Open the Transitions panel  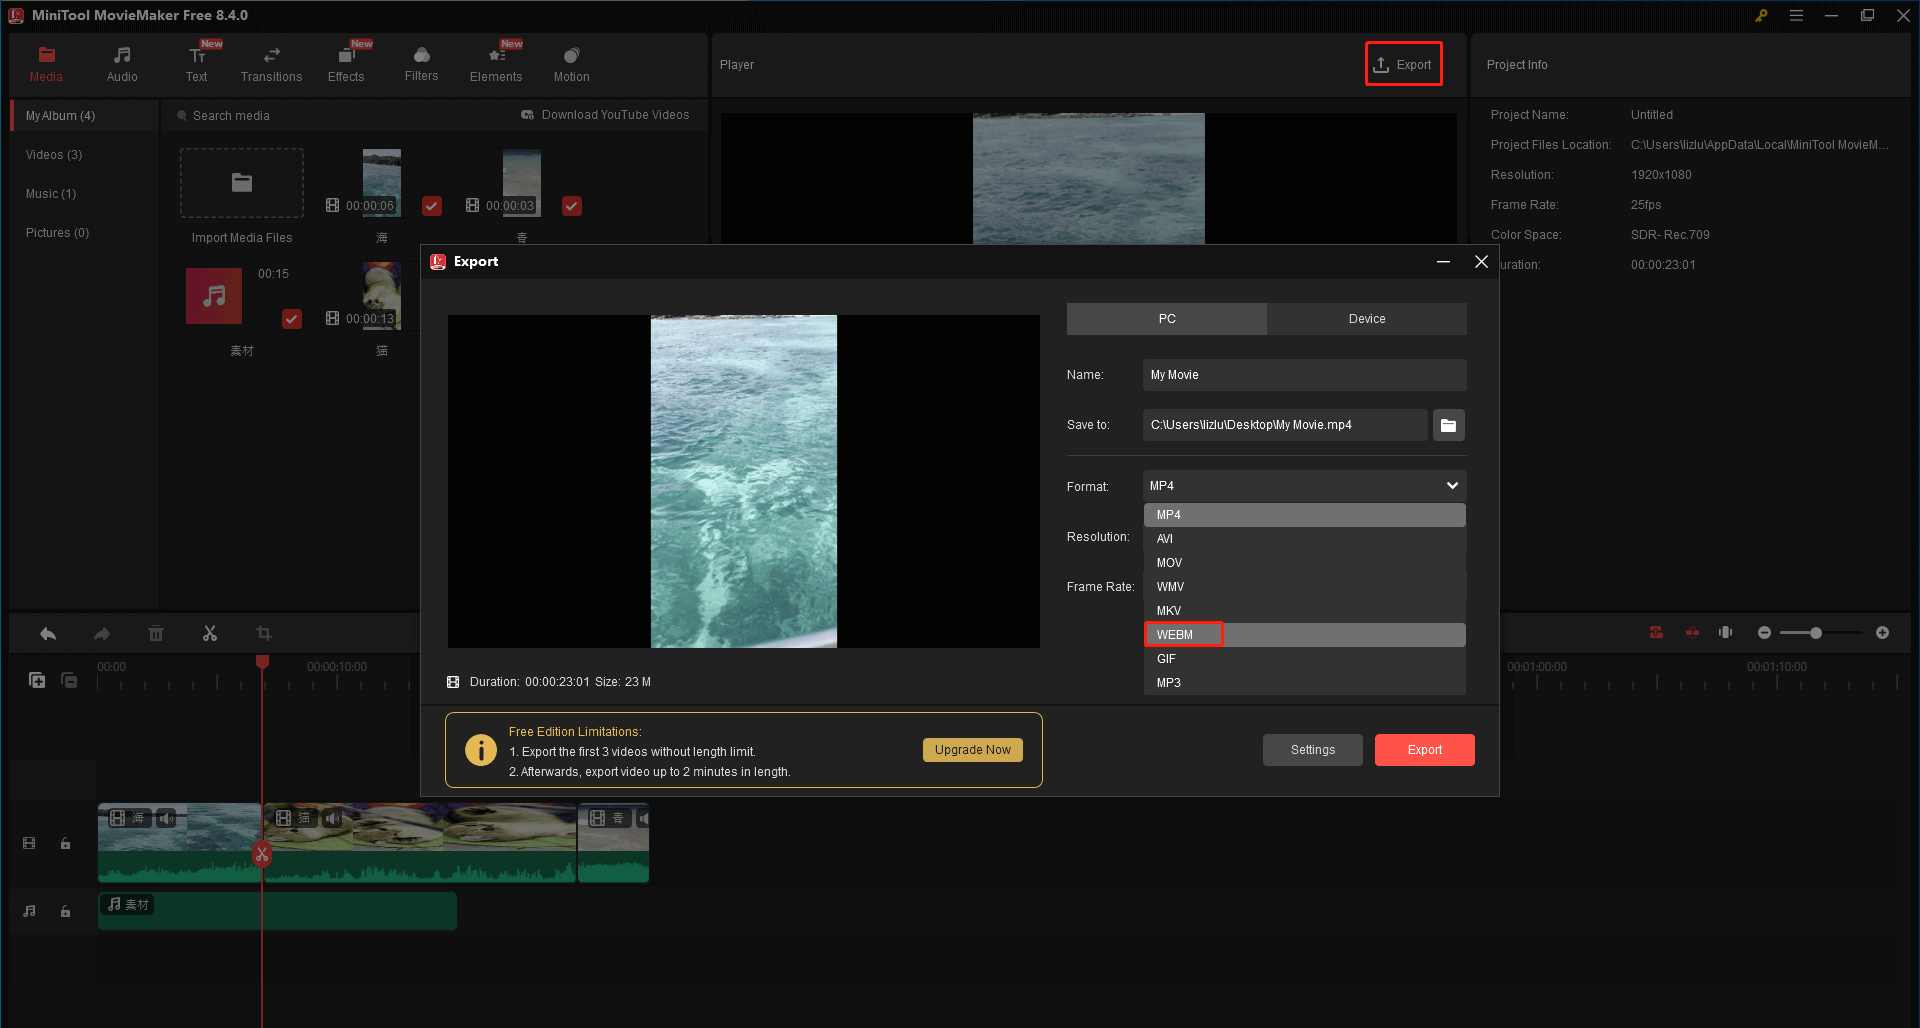pyautogui.click(x=270, y=63)
